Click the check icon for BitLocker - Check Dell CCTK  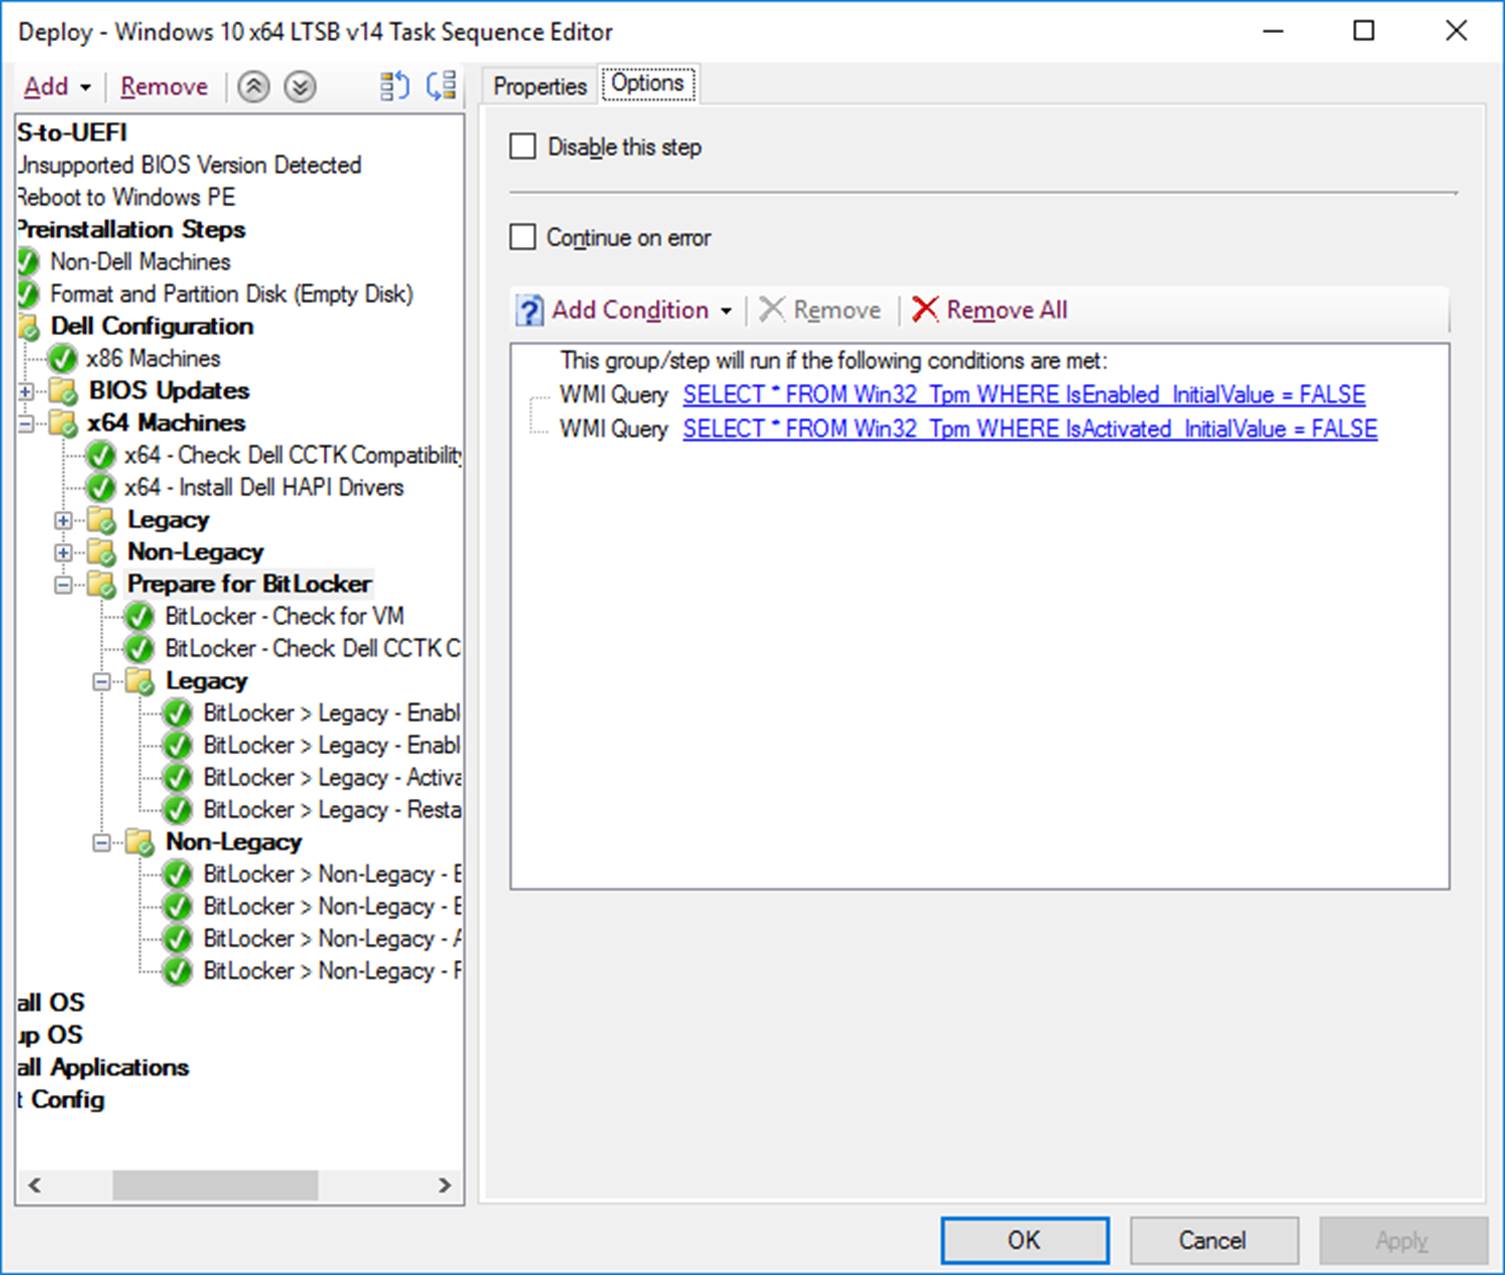click(x=139, y=649)
